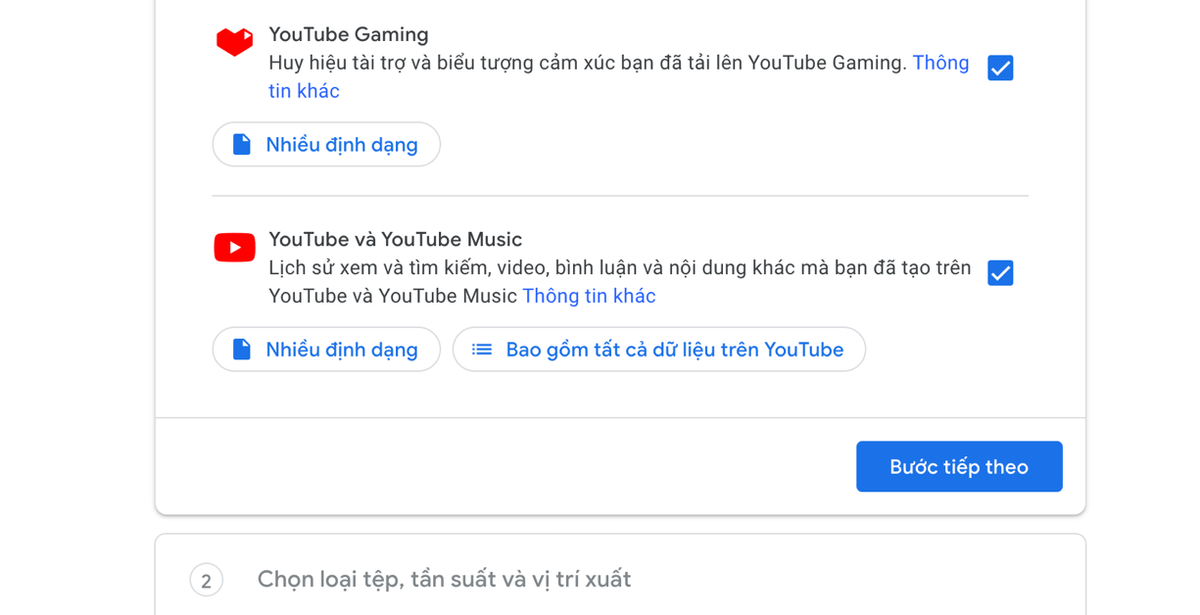Click the list icon on the YouTube data button

pos(481,349)
